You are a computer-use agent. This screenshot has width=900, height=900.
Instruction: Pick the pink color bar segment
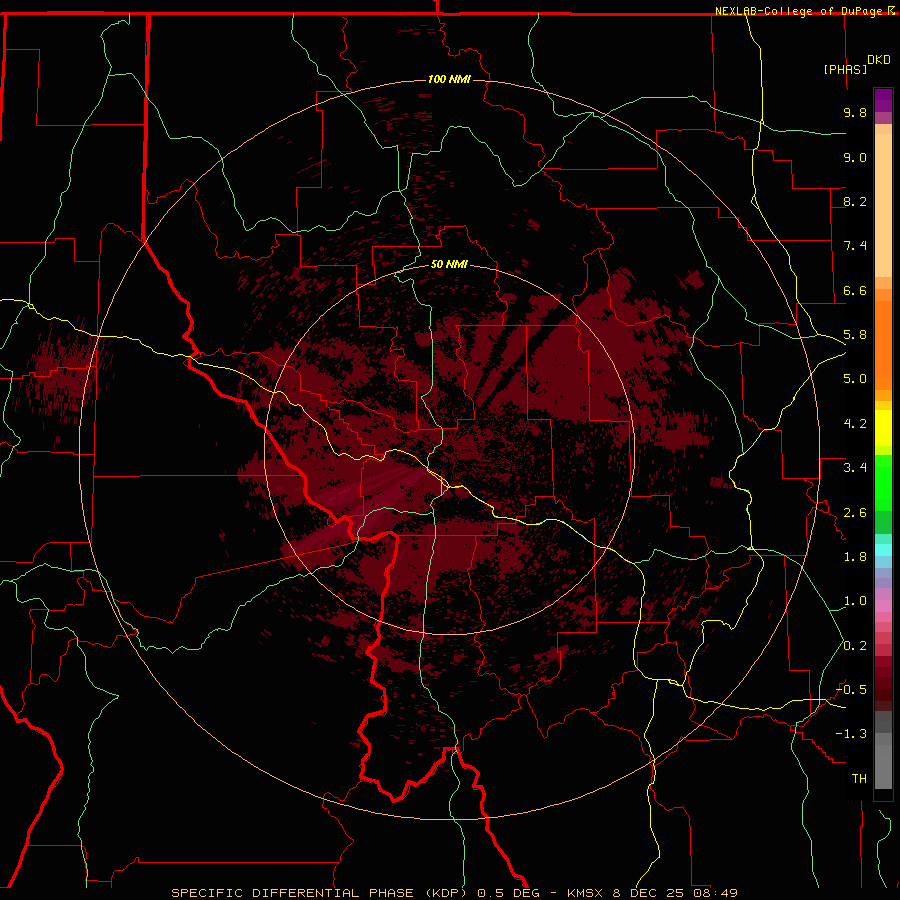(883, 606)
